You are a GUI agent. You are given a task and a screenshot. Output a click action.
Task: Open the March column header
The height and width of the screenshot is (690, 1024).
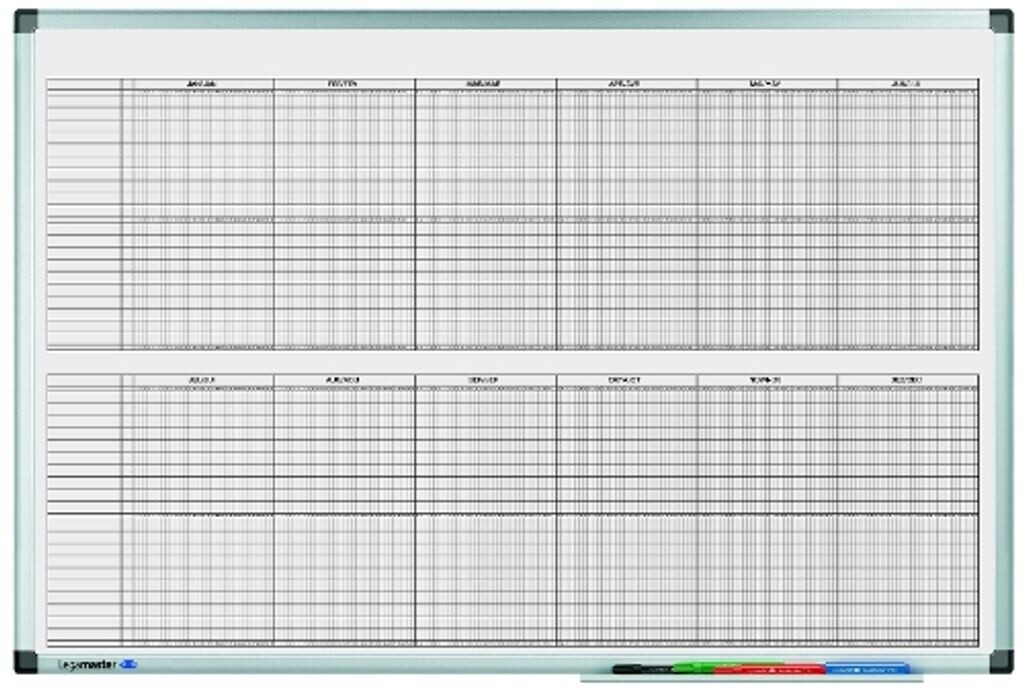[485, 84]
